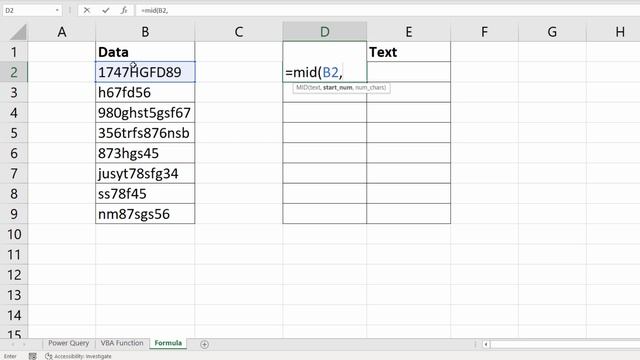Click cell containing ss78f45
Screen dimensions: 640x360
[145, 194]
